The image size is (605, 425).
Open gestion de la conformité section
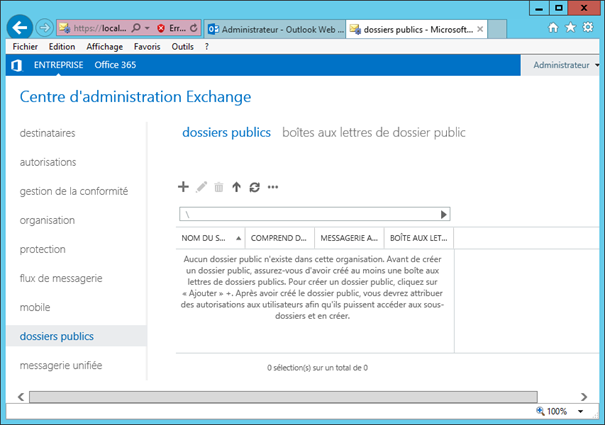(x=74, y=191)
